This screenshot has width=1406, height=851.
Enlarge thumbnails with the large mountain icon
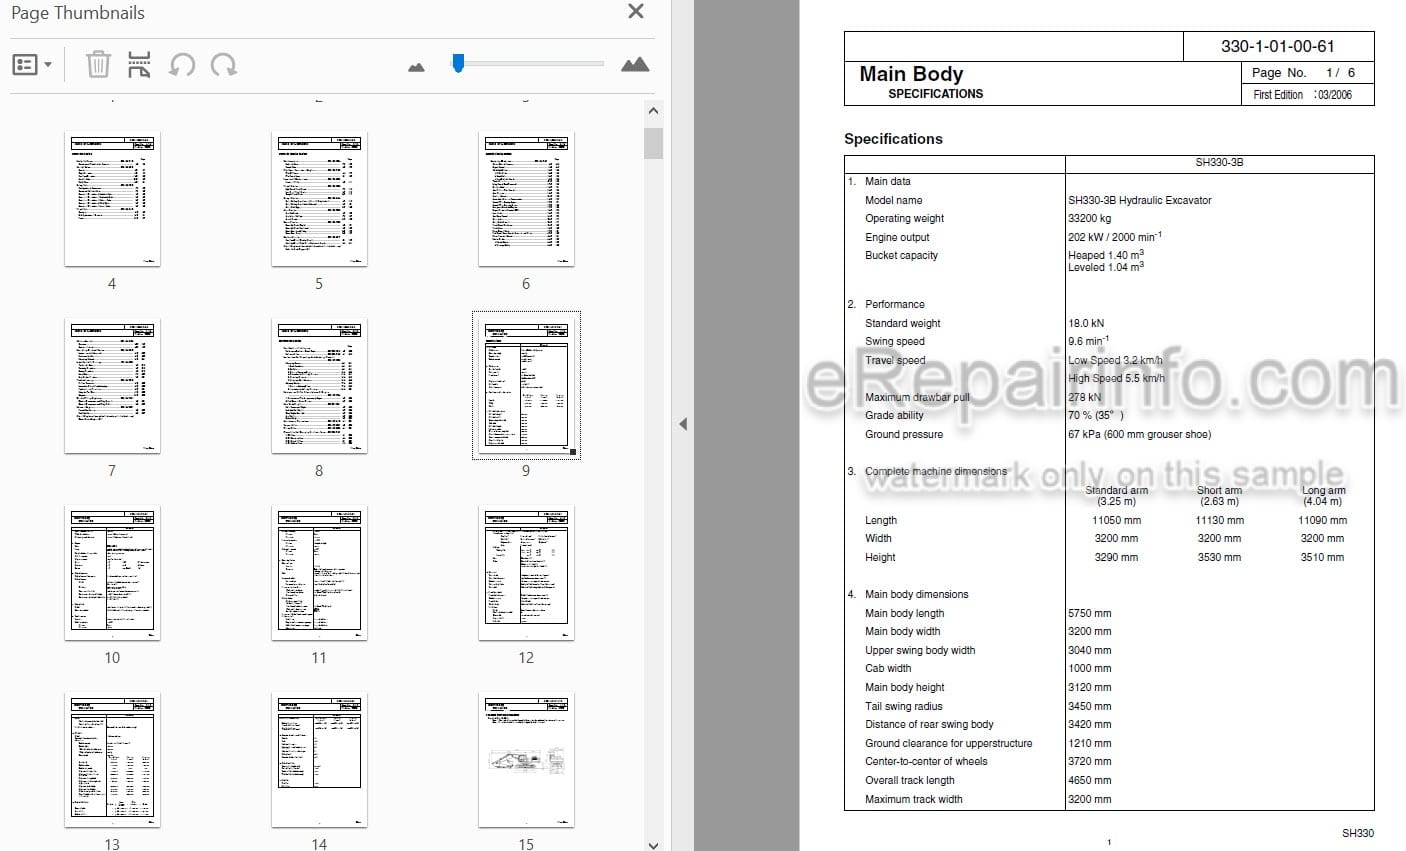tap(635, 65)
